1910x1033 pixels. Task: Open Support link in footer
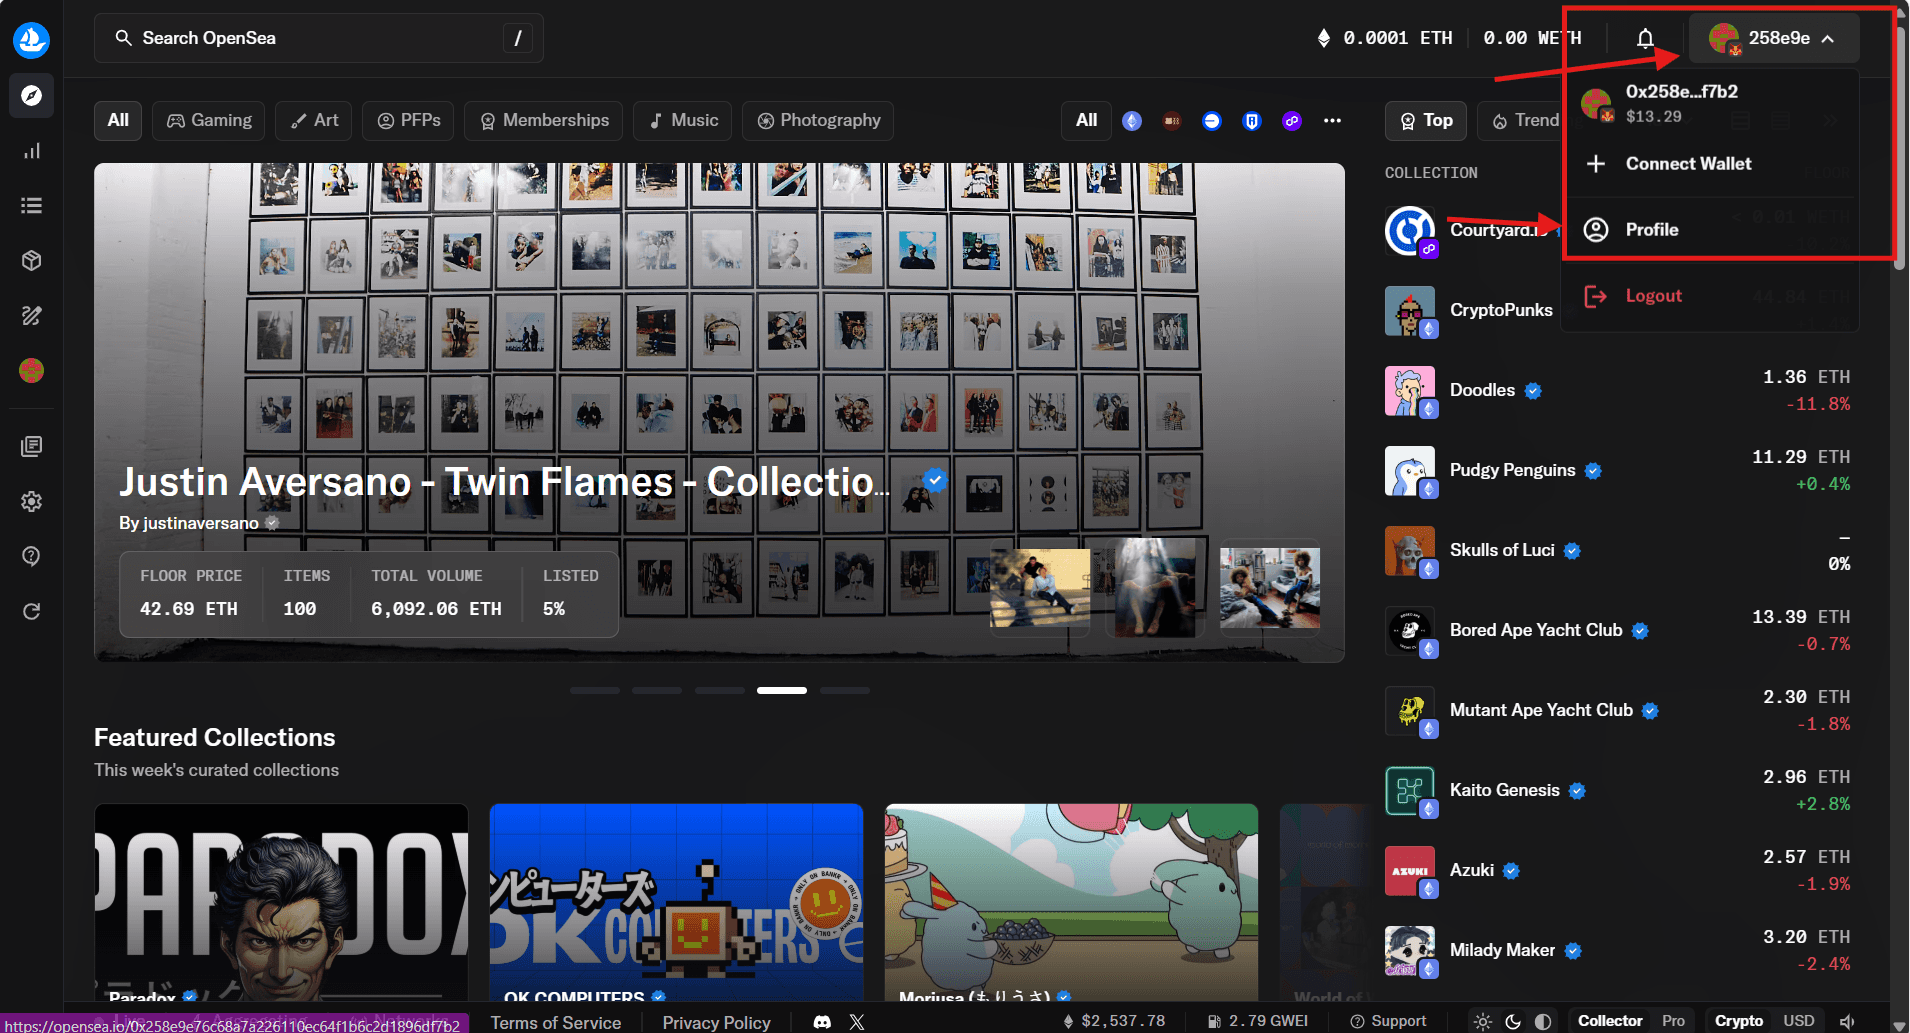1388,1021
